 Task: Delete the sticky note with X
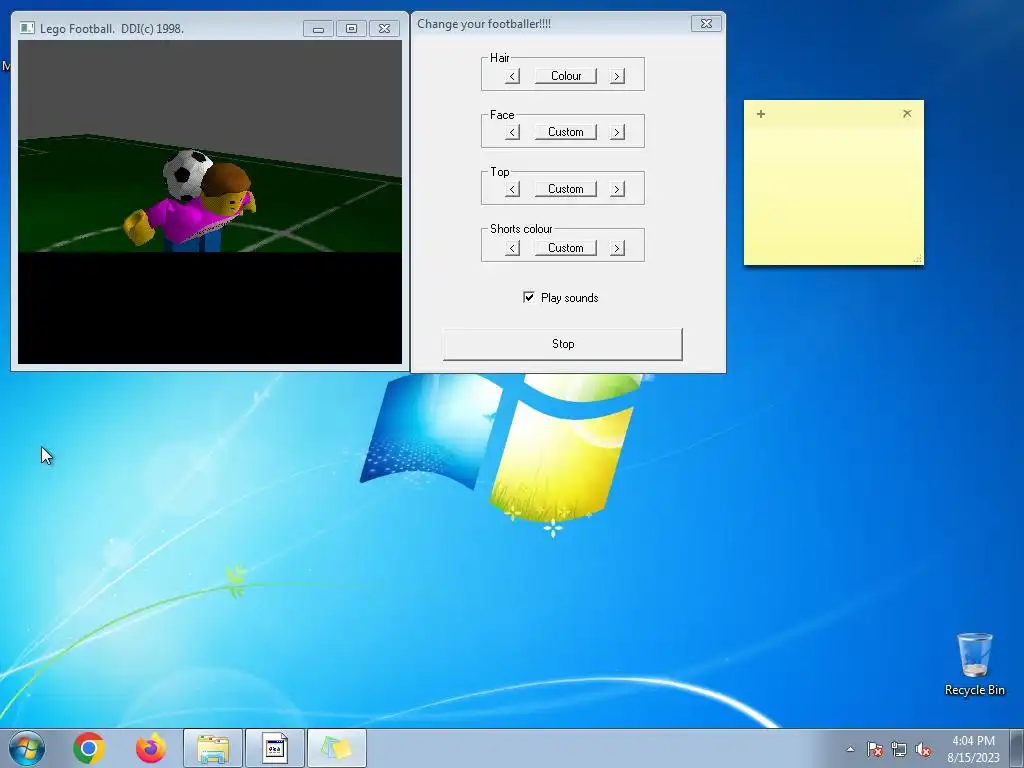pyautogui.click(x=907, y=114)
